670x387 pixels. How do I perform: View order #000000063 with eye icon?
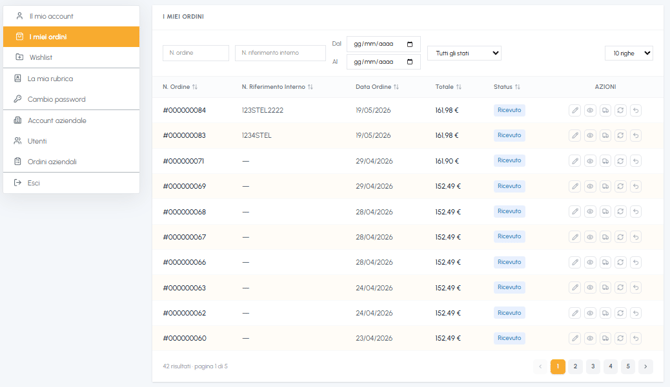(x=590, y=287)
